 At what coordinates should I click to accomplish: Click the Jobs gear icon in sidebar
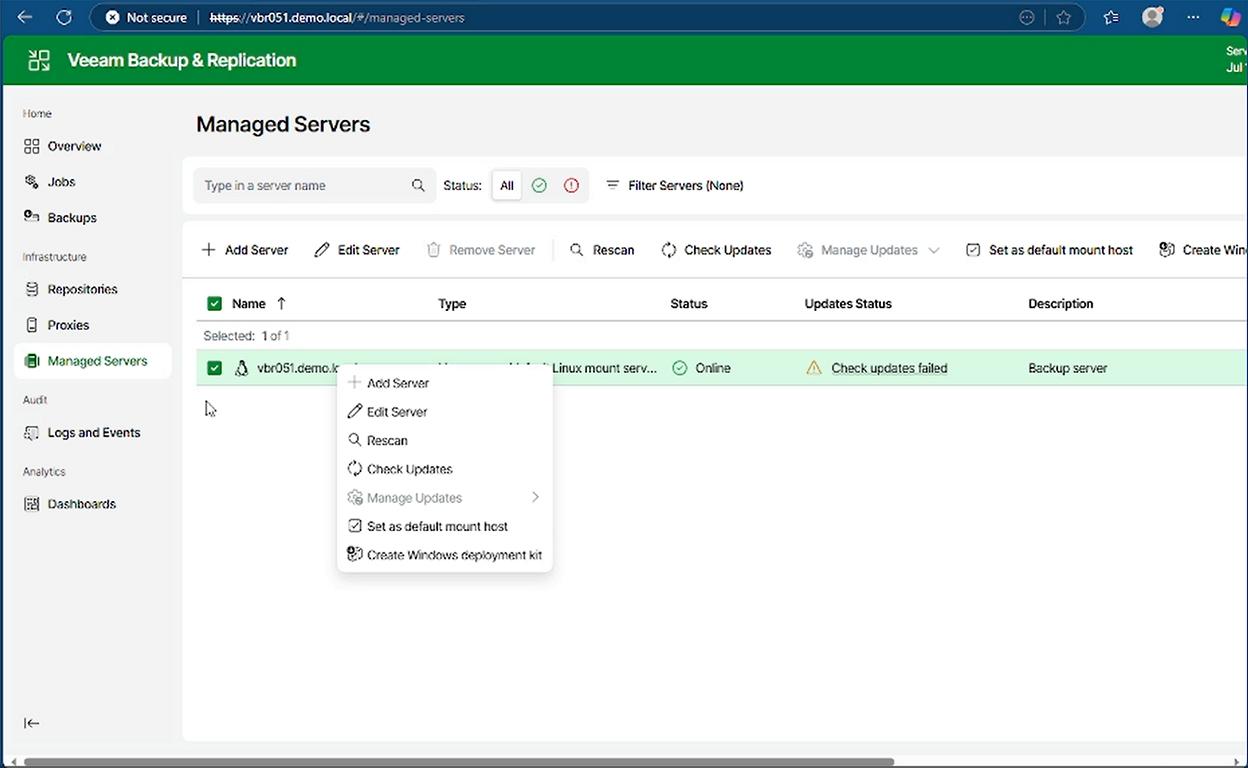click(x=32, y=182)
